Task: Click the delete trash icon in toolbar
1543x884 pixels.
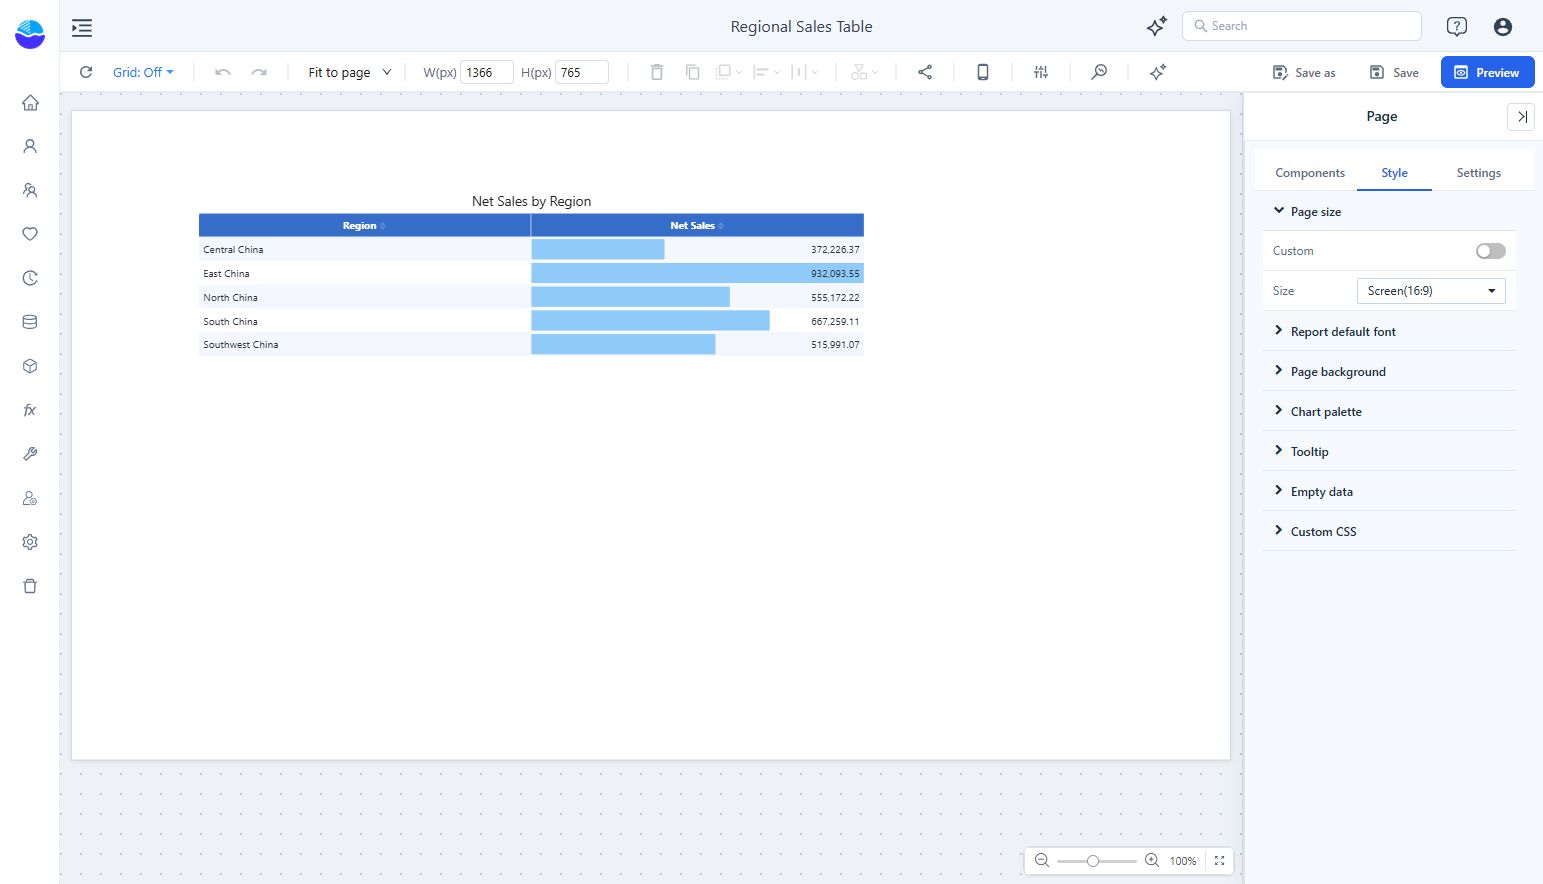Action: click(x=657, y=72)
